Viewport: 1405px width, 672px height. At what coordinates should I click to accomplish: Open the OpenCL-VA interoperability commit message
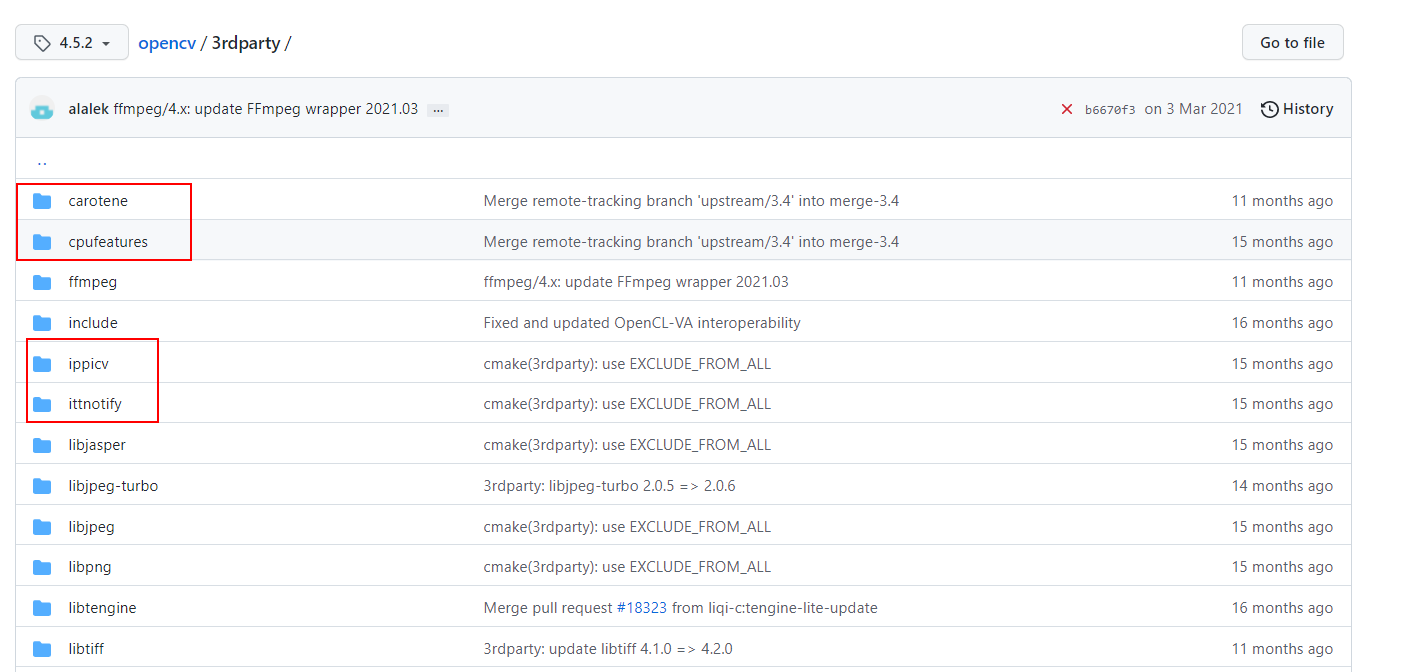click(x=642, y=323)
